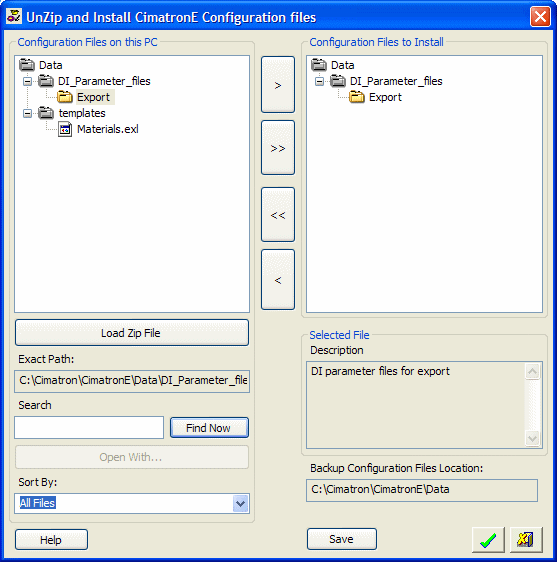Move all files right with >> button
Viewport: 557px width, 562px height.
[x=278, y=148]
